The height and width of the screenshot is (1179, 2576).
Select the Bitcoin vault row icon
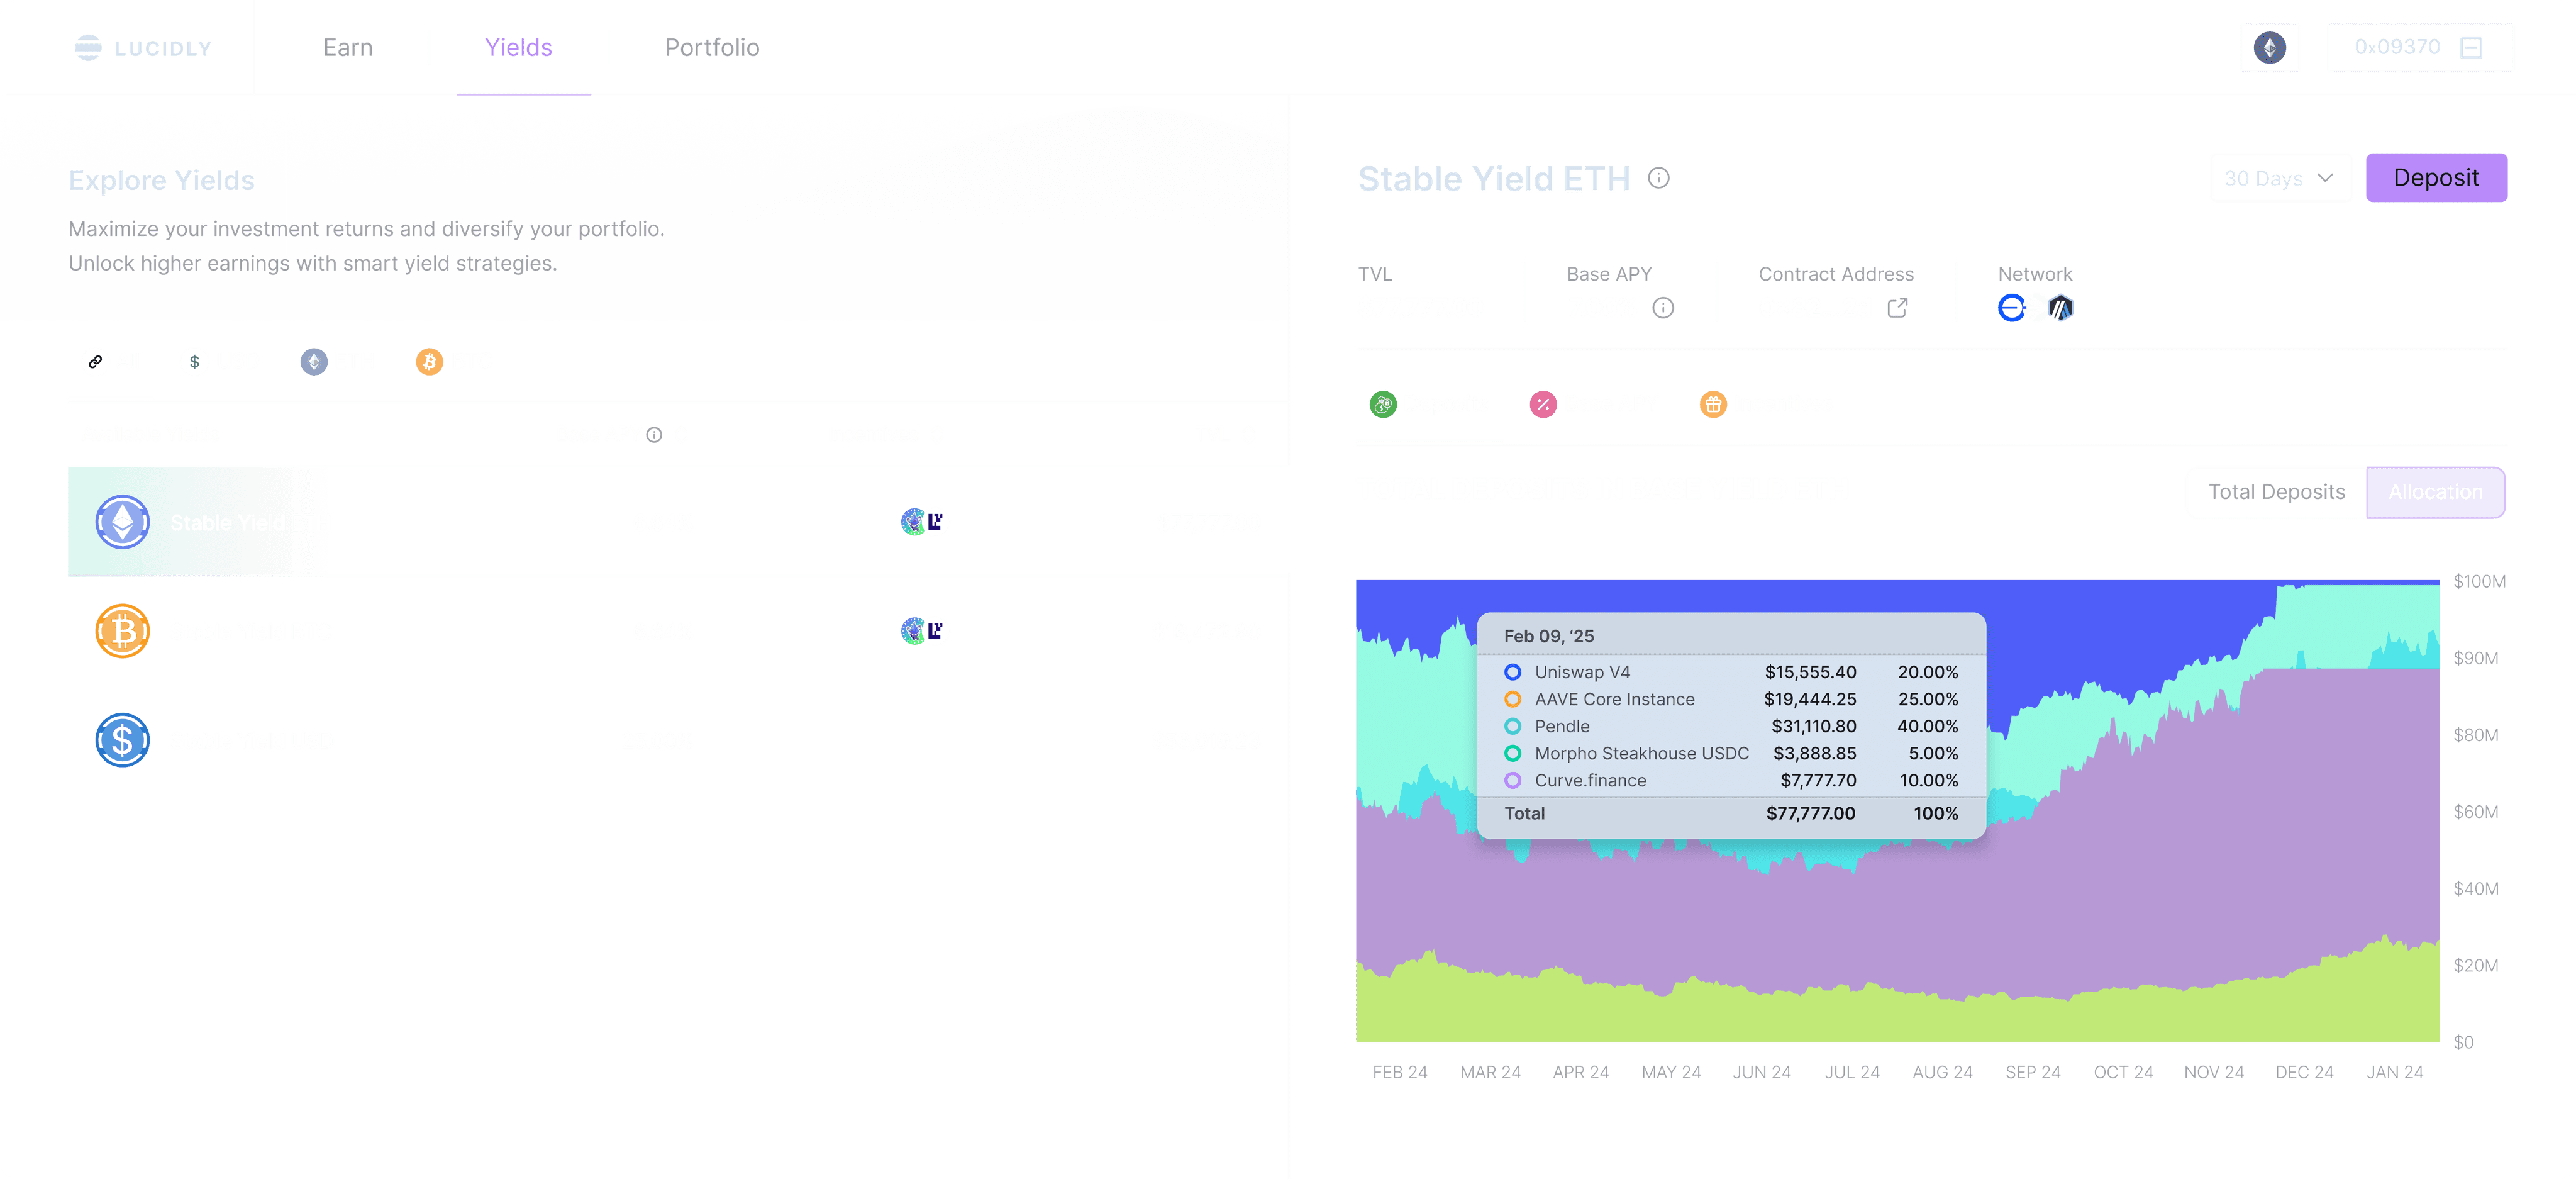point(122,630)
